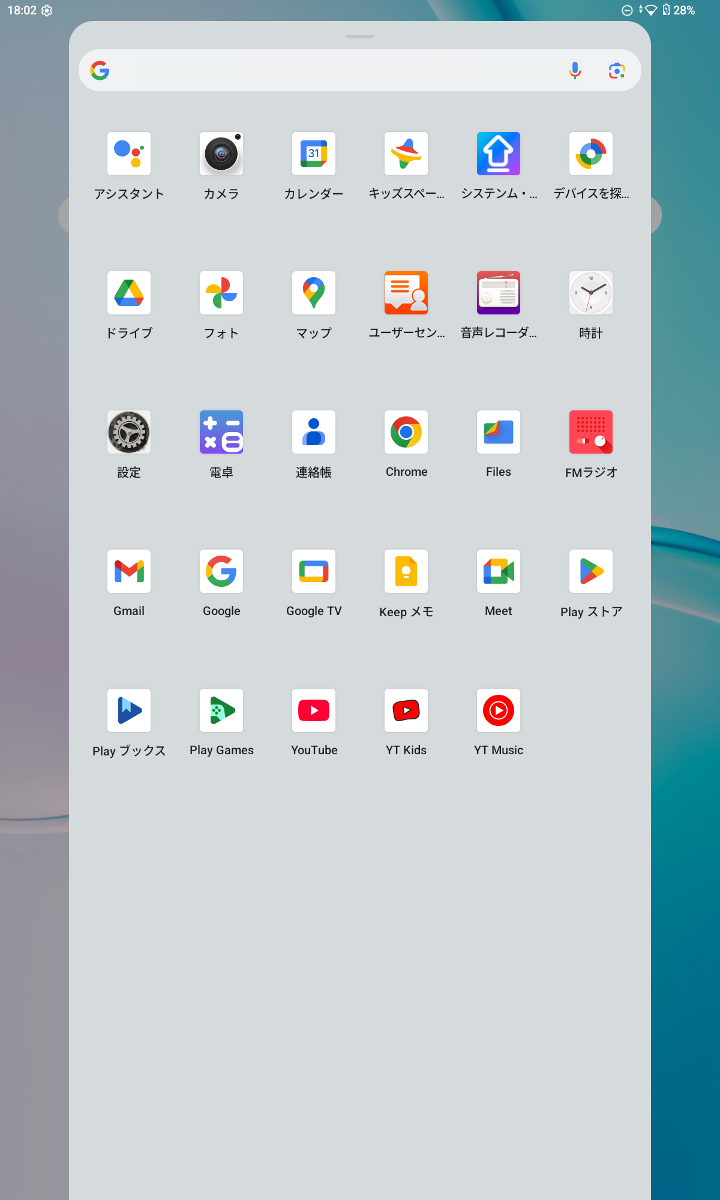The width and height of the screenshot is (720, 1200).
Task: Open the Google Drive app (ドライブ)
Action: [129, 293]
